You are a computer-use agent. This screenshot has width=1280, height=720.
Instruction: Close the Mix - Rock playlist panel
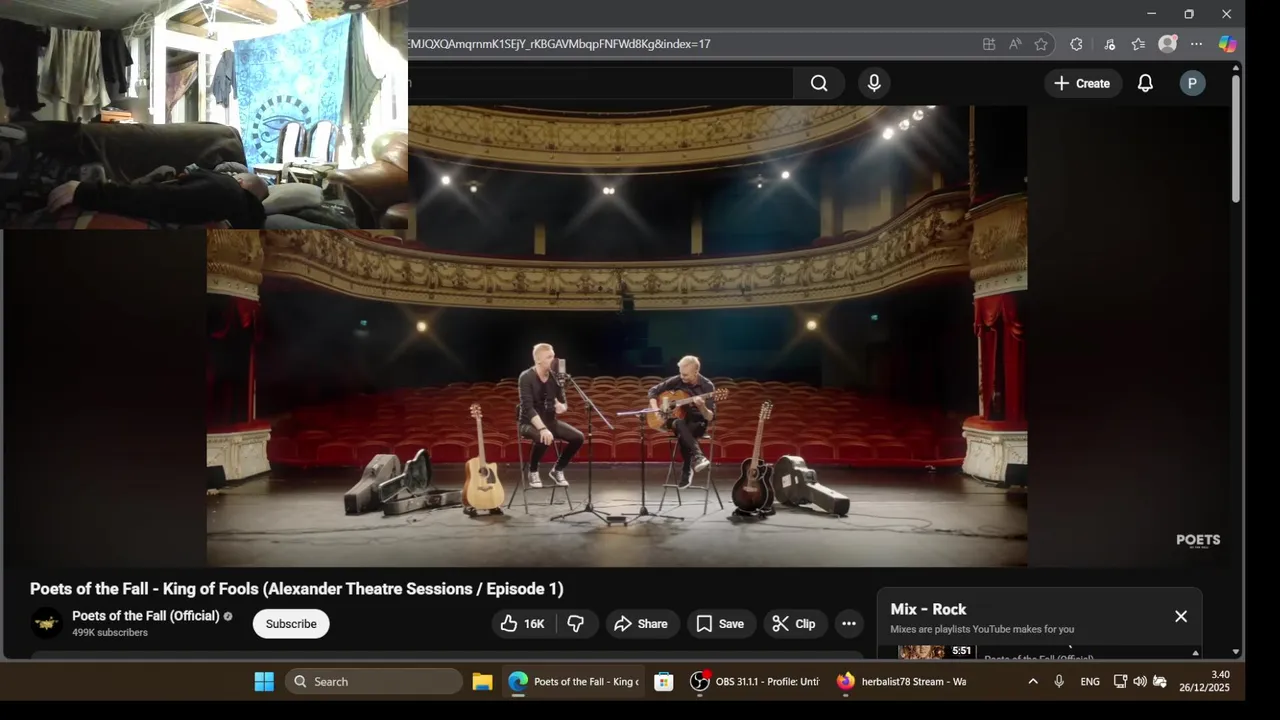click(x=1181, y=616)
